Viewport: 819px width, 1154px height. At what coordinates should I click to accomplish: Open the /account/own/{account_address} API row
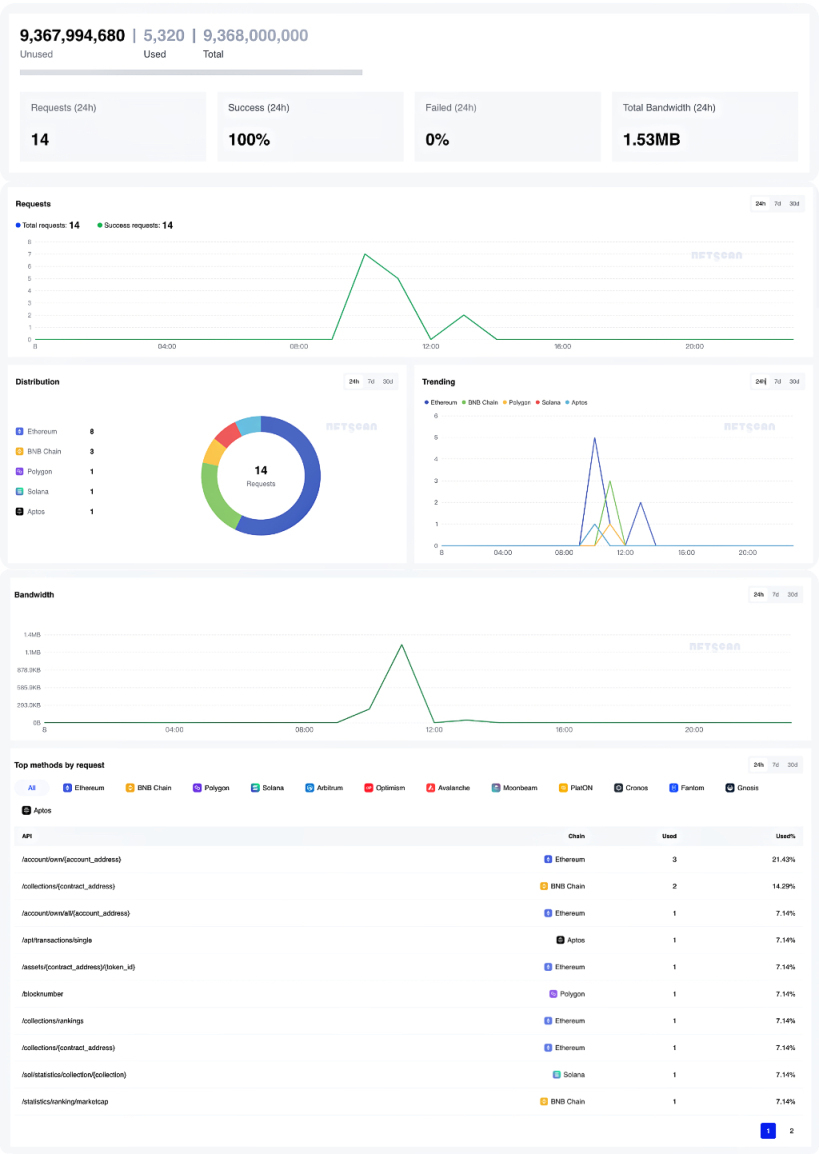tap(408, 860)
